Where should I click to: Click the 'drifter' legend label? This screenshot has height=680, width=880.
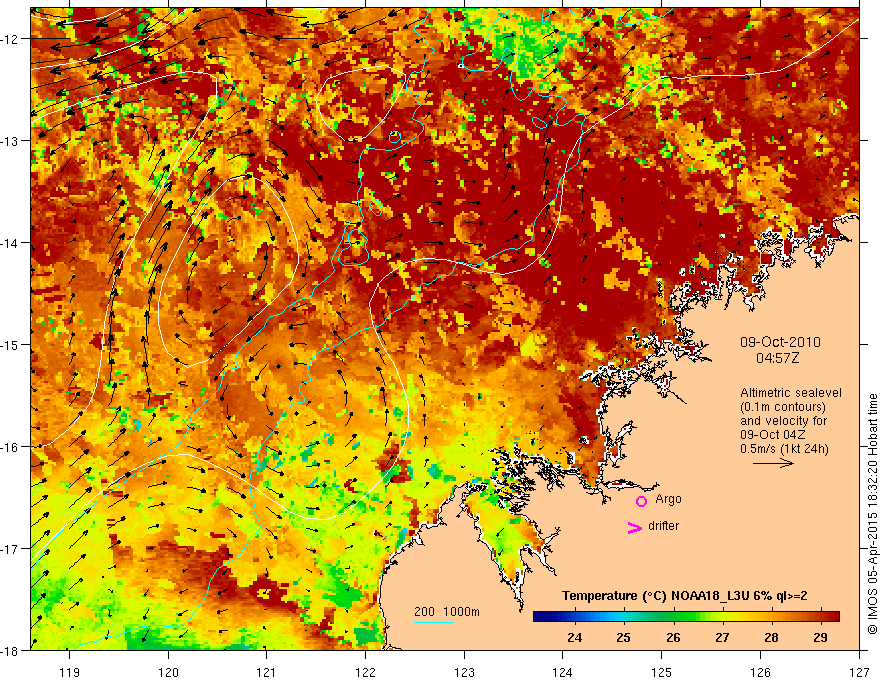pos(663,526)
